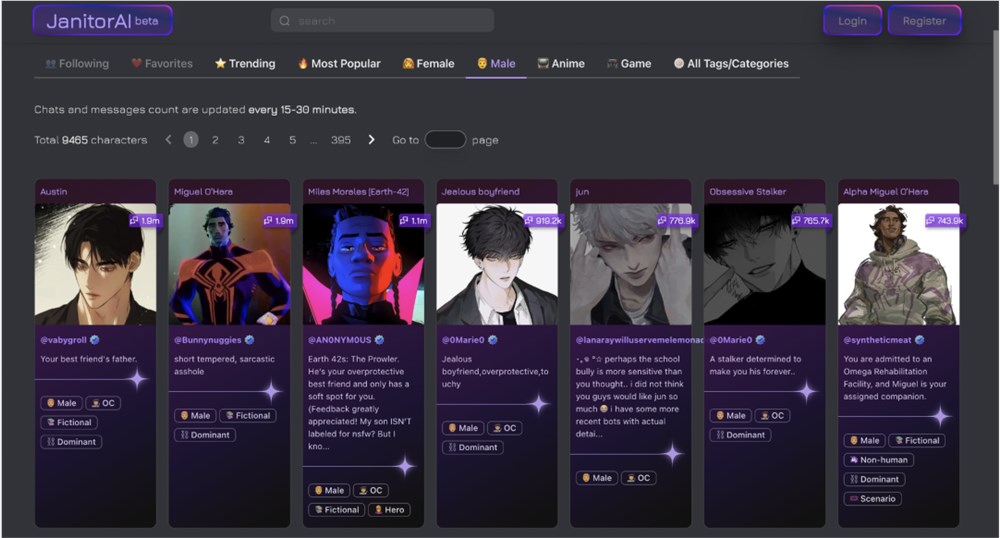Open the Anime tab
Screen dimensions: 1000x538
[x=561, y=64]
